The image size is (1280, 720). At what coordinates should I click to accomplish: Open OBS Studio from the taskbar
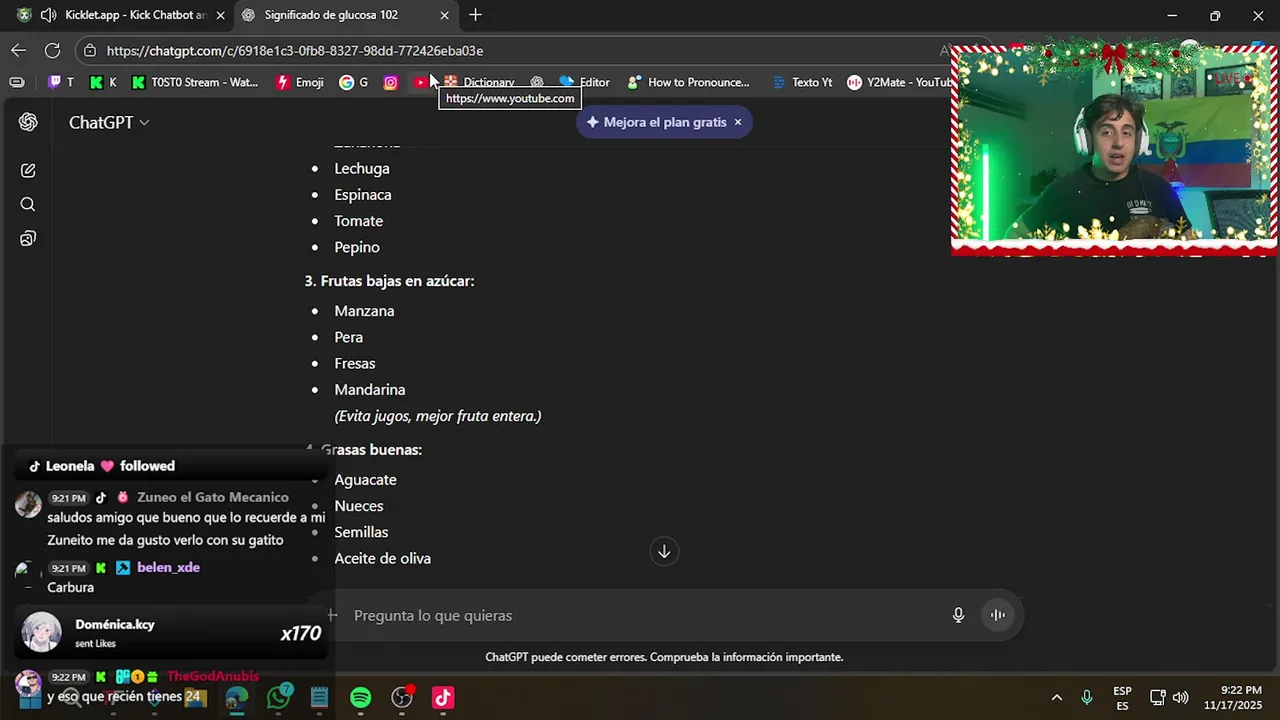pos(402,697)
